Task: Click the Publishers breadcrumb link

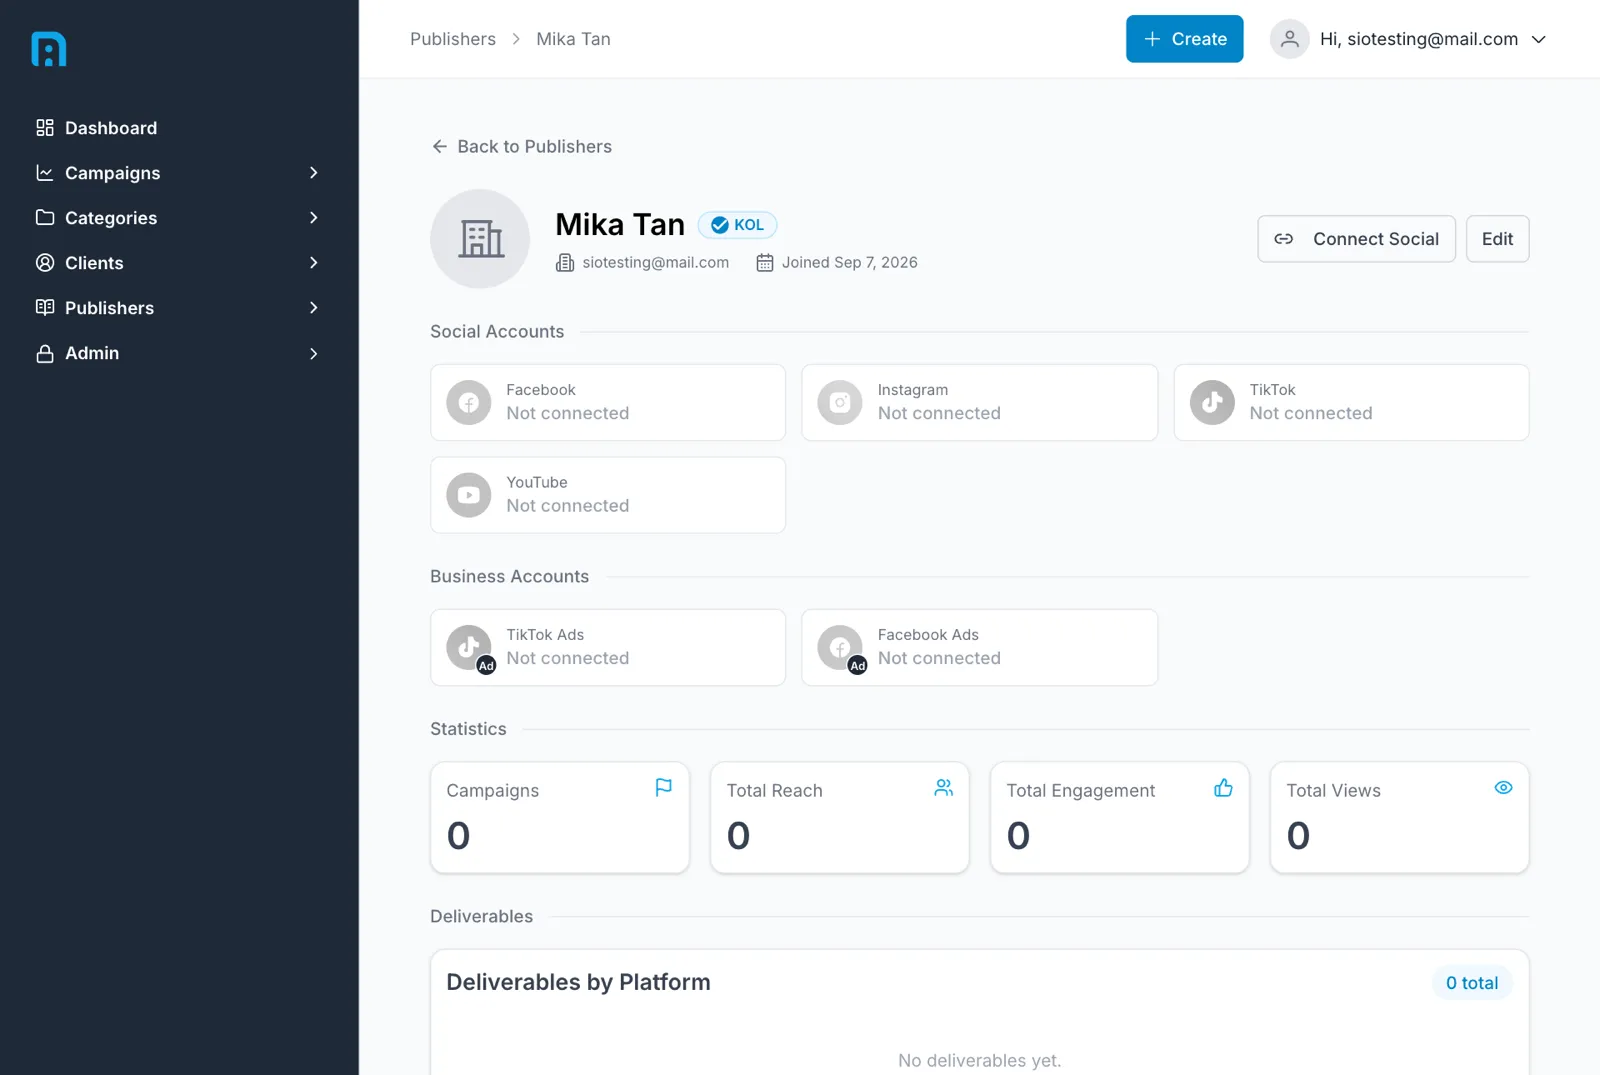Action: (453, 39)
